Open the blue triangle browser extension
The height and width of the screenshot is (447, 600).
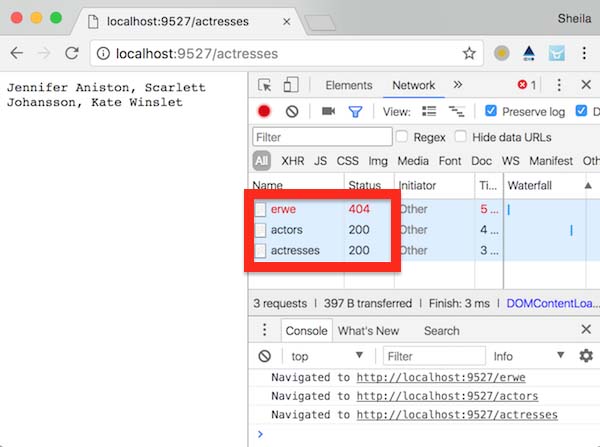(x=529, y=53)
